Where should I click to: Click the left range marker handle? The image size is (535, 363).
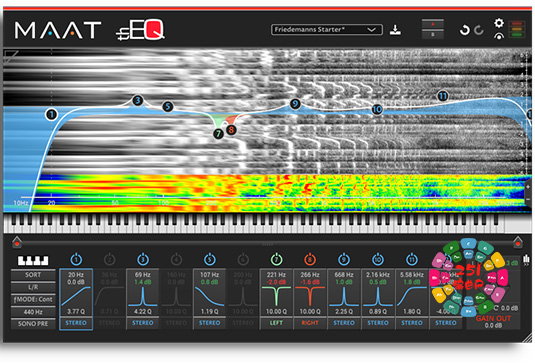click(17, 242)
